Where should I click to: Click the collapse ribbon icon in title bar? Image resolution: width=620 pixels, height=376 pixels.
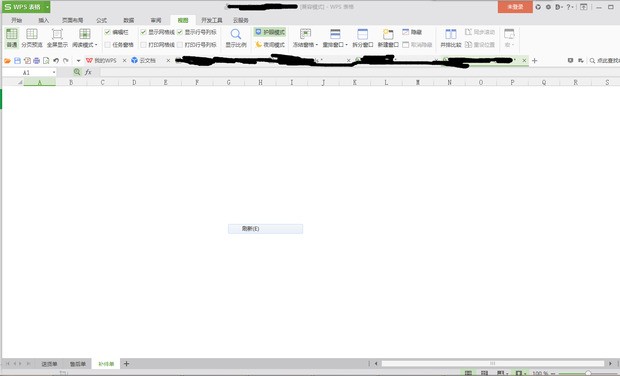[584, 7]
